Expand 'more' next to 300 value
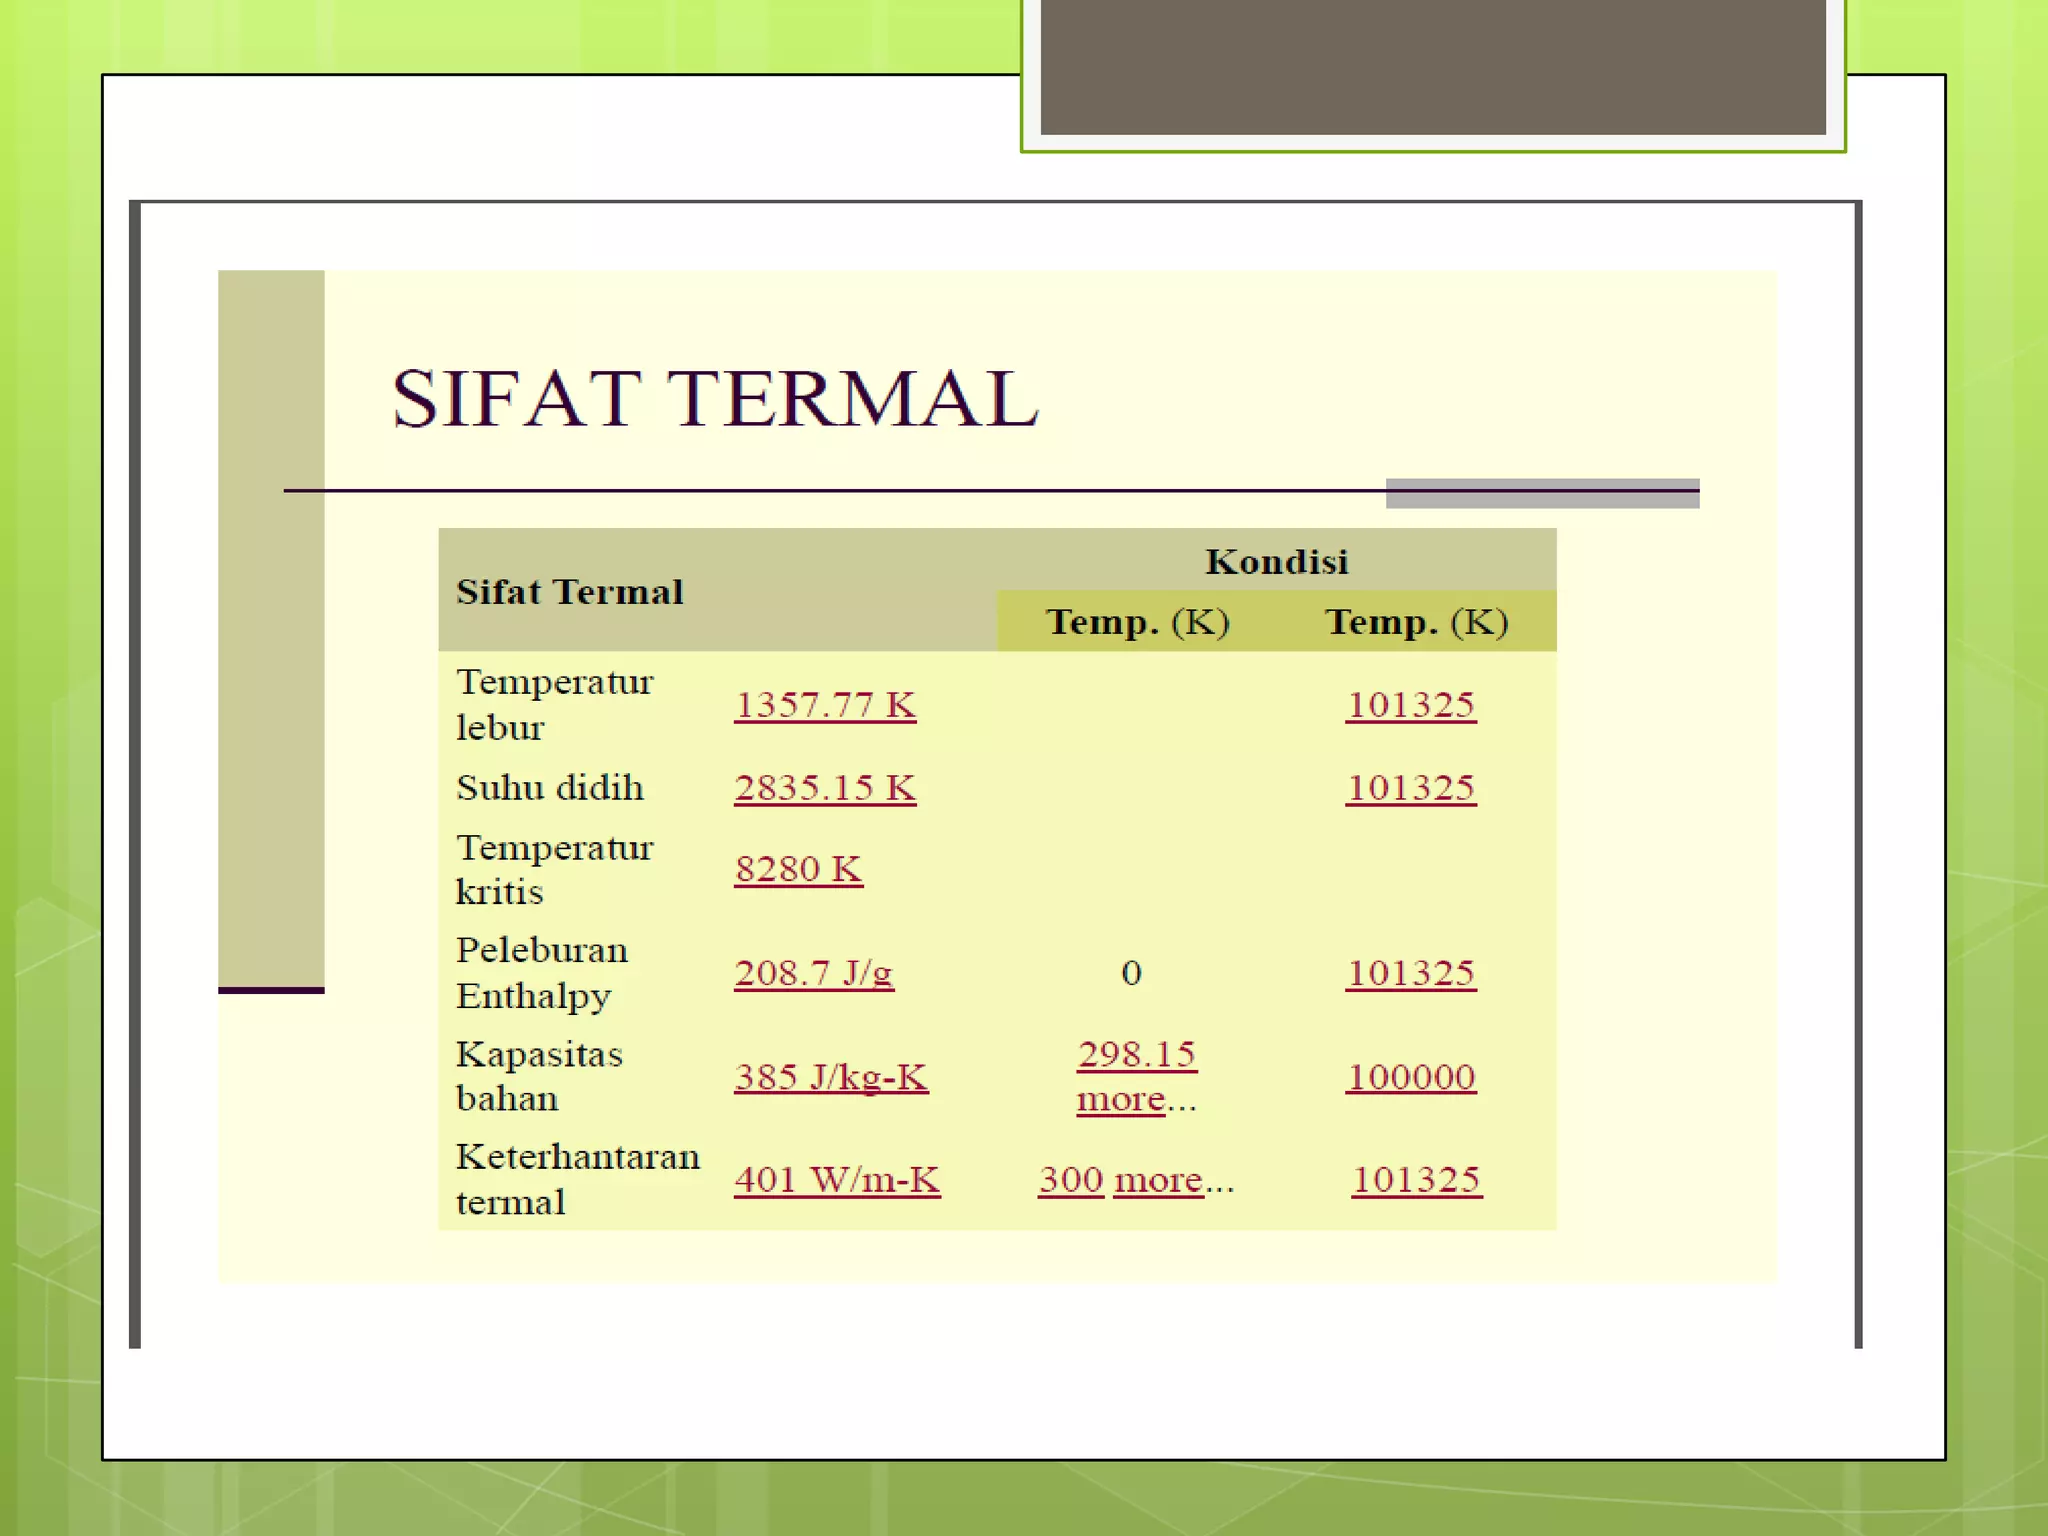This screenshot has width=2048, height=1536. tap(1158, 1181)
